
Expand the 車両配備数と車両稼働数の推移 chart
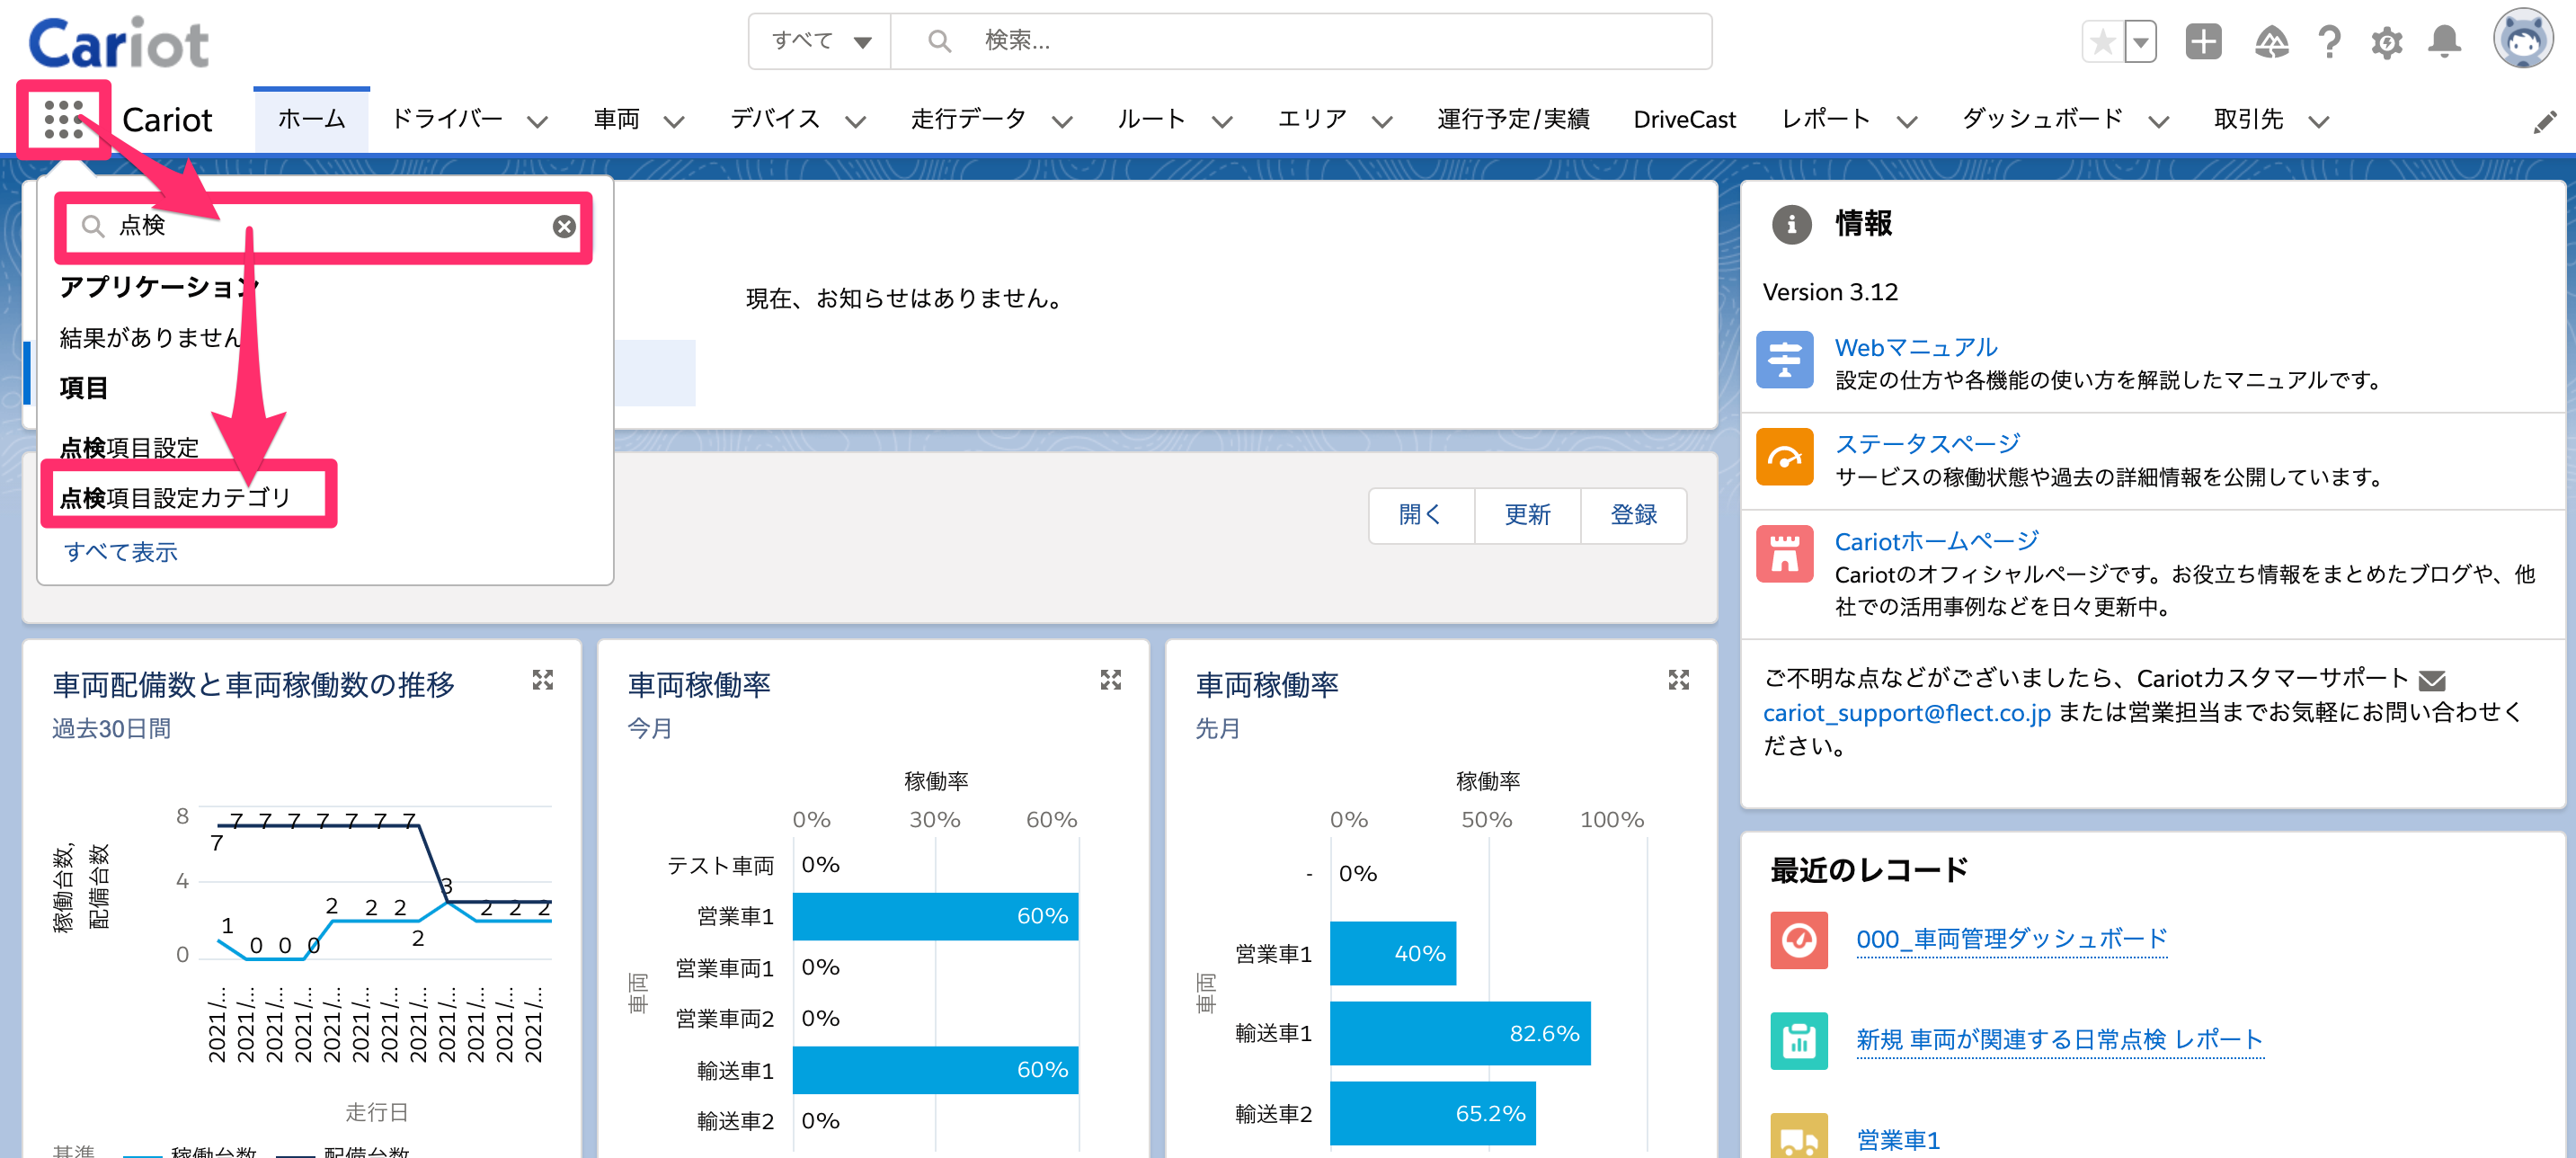point(543,680)
